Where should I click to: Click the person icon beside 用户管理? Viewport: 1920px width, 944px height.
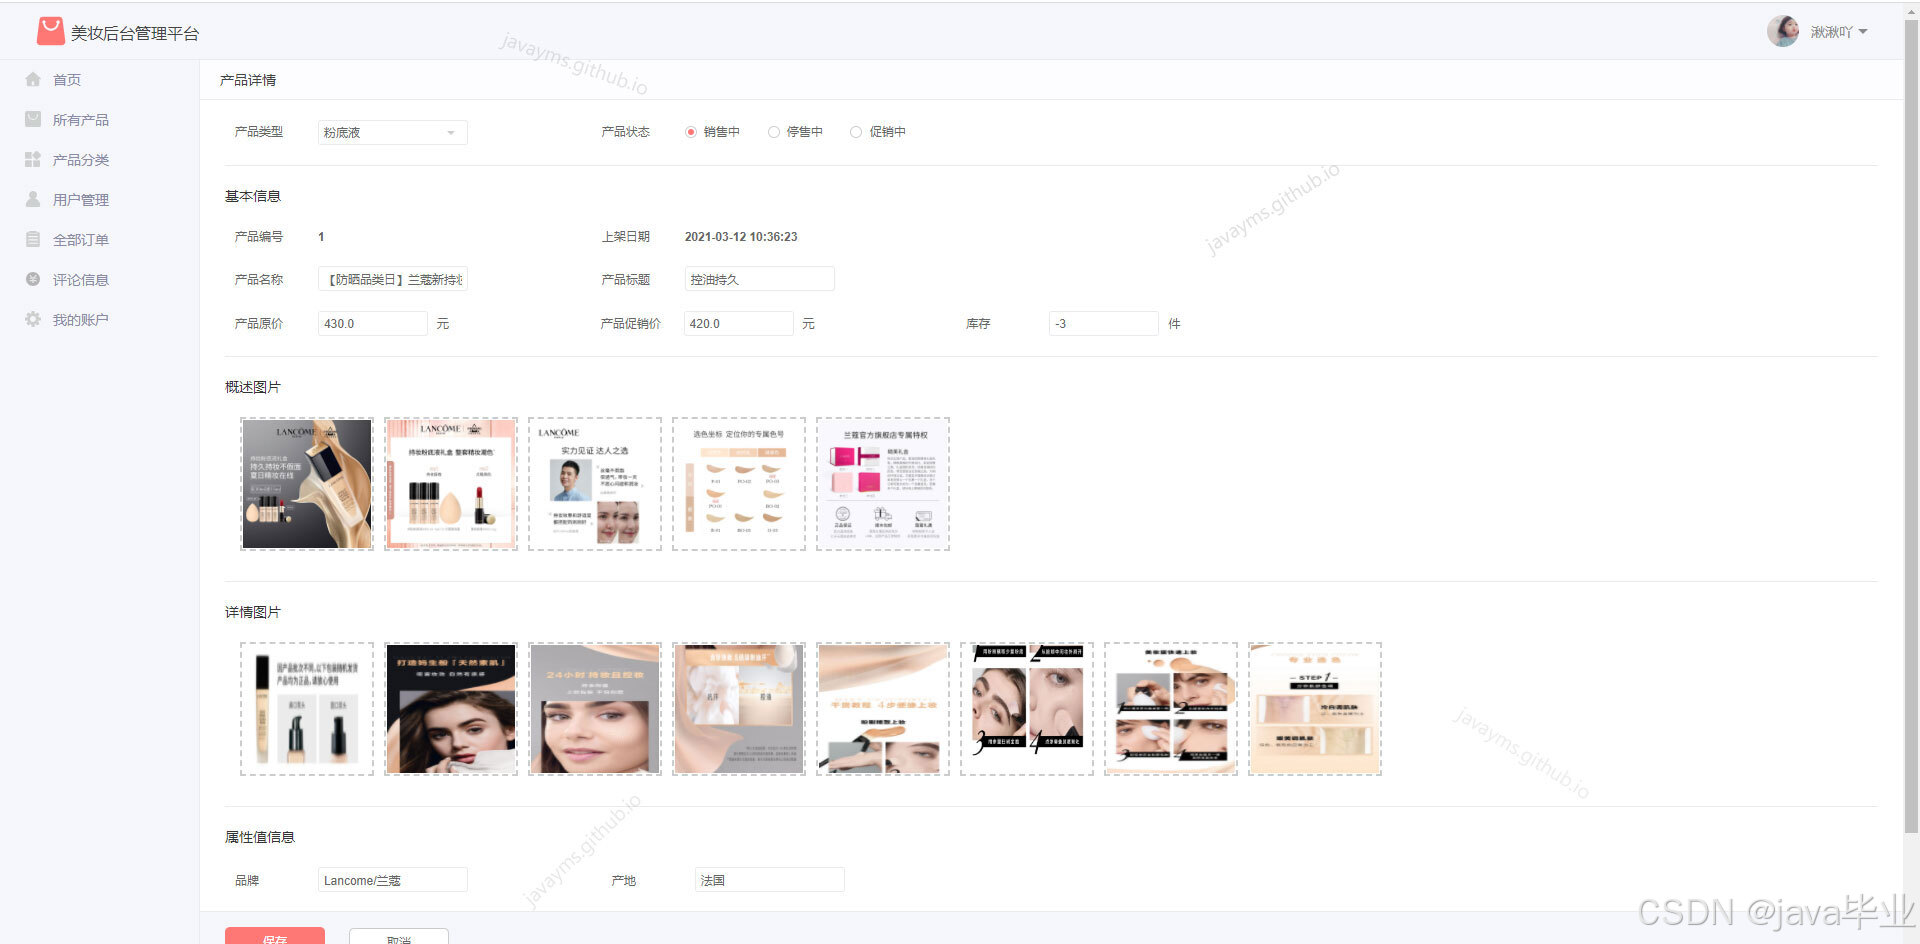click(x=33, y=199)
